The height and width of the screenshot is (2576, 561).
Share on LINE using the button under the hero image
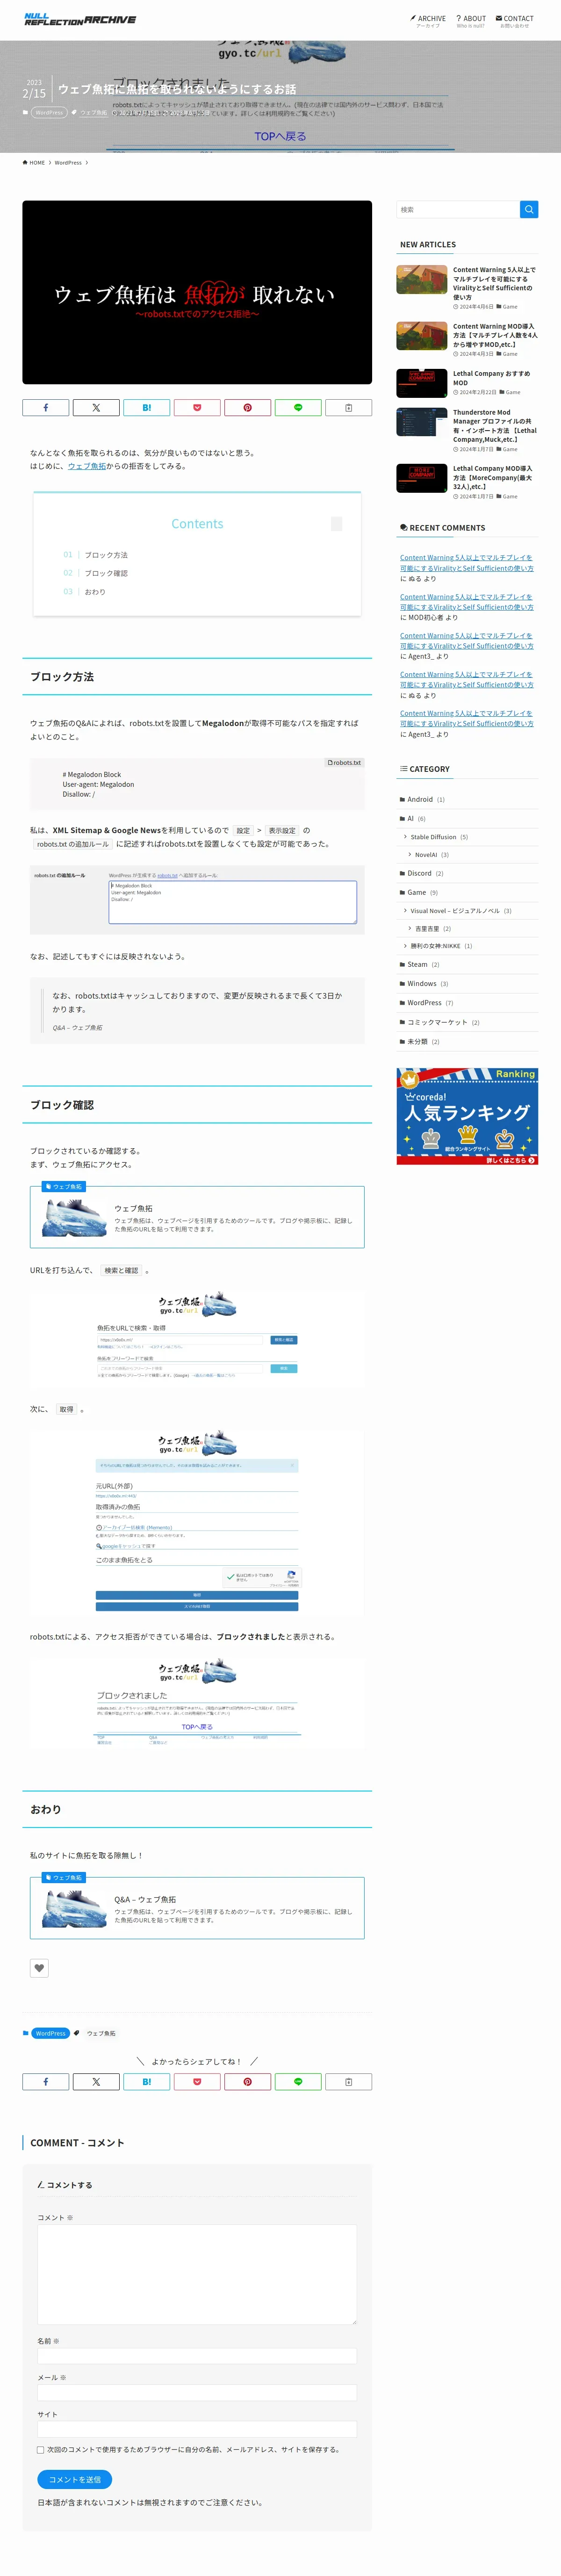(x=298, y=408)
